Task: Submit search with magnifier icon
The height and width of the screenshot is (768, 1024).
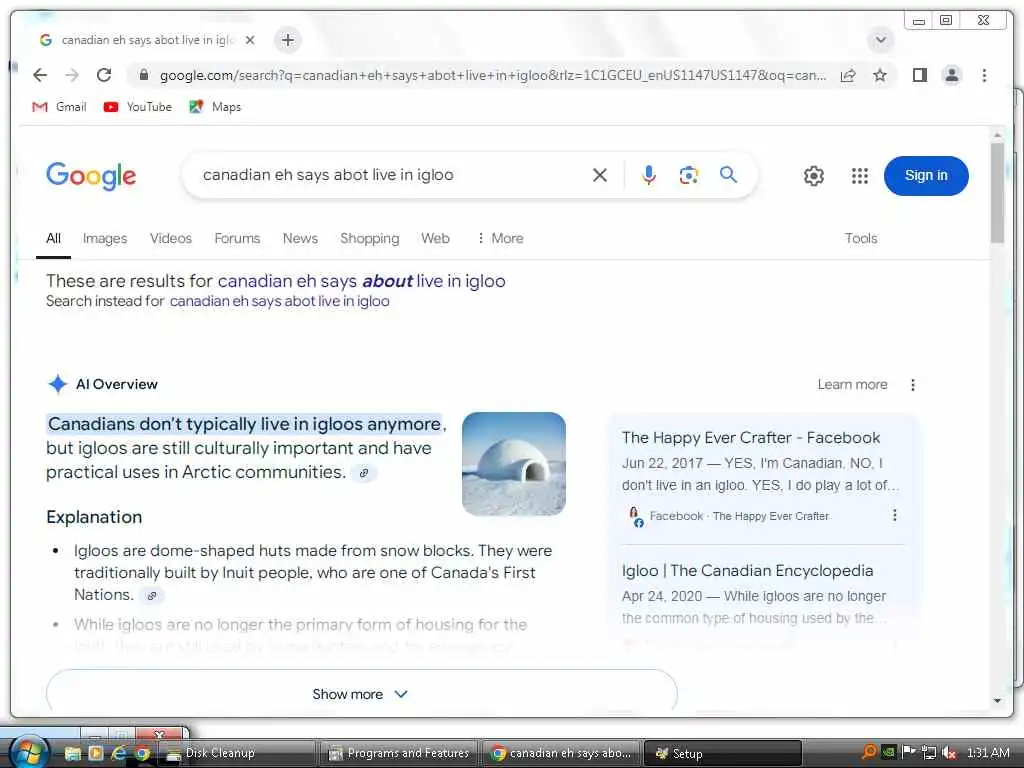Action: (728, 175)
